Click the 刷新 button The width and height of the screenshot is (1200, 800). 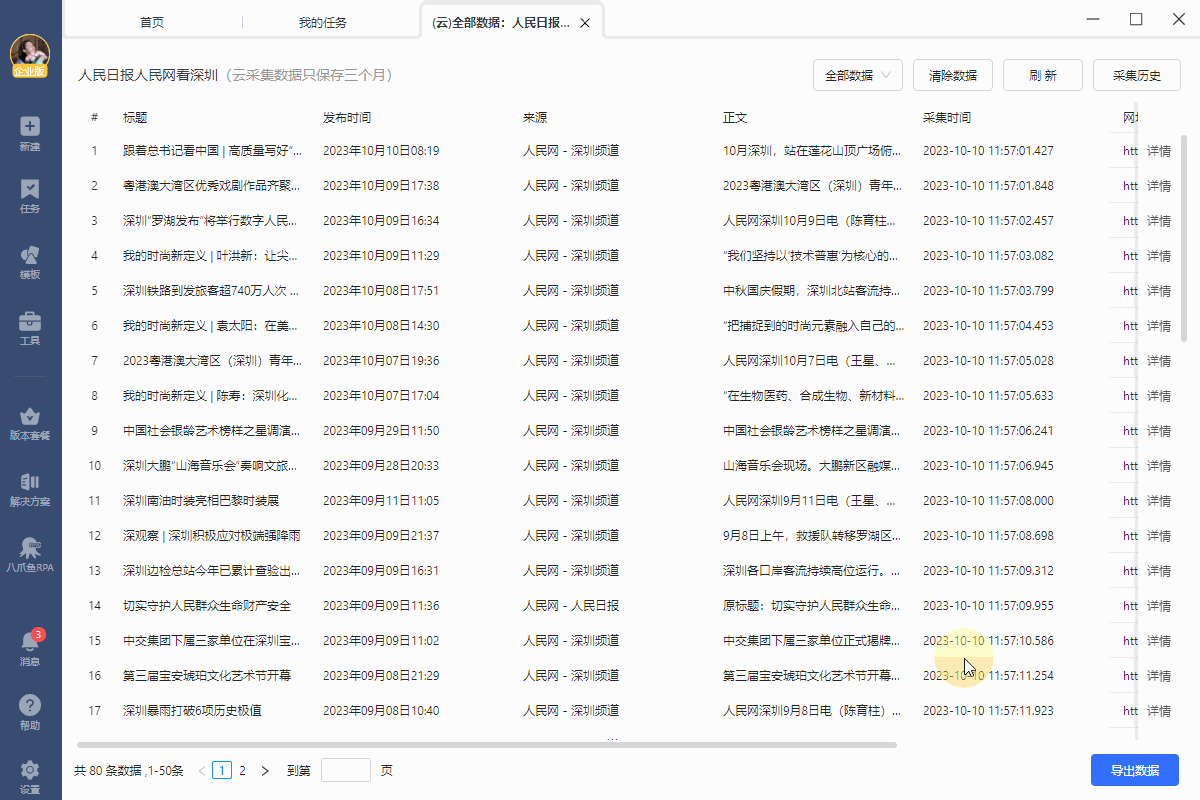click(x=1043, y=75)
